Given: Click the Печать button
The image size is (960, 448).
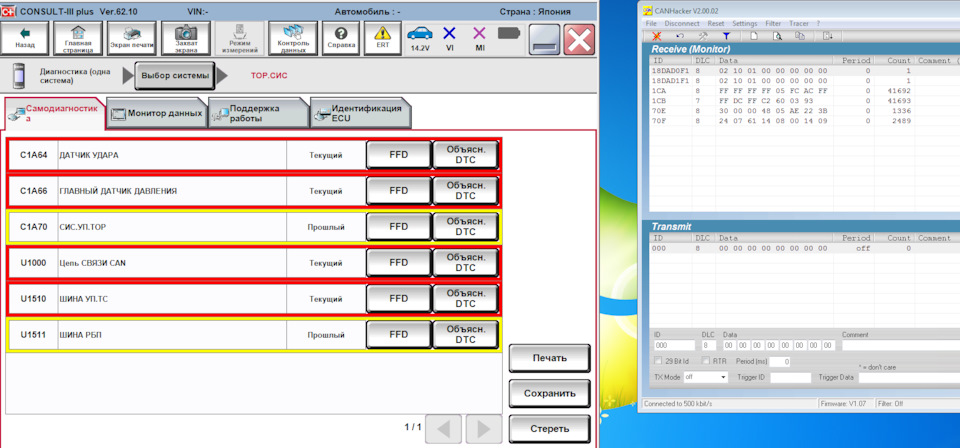Looking at the screenshot, I should pyautogui.click(x=549, y=358).
